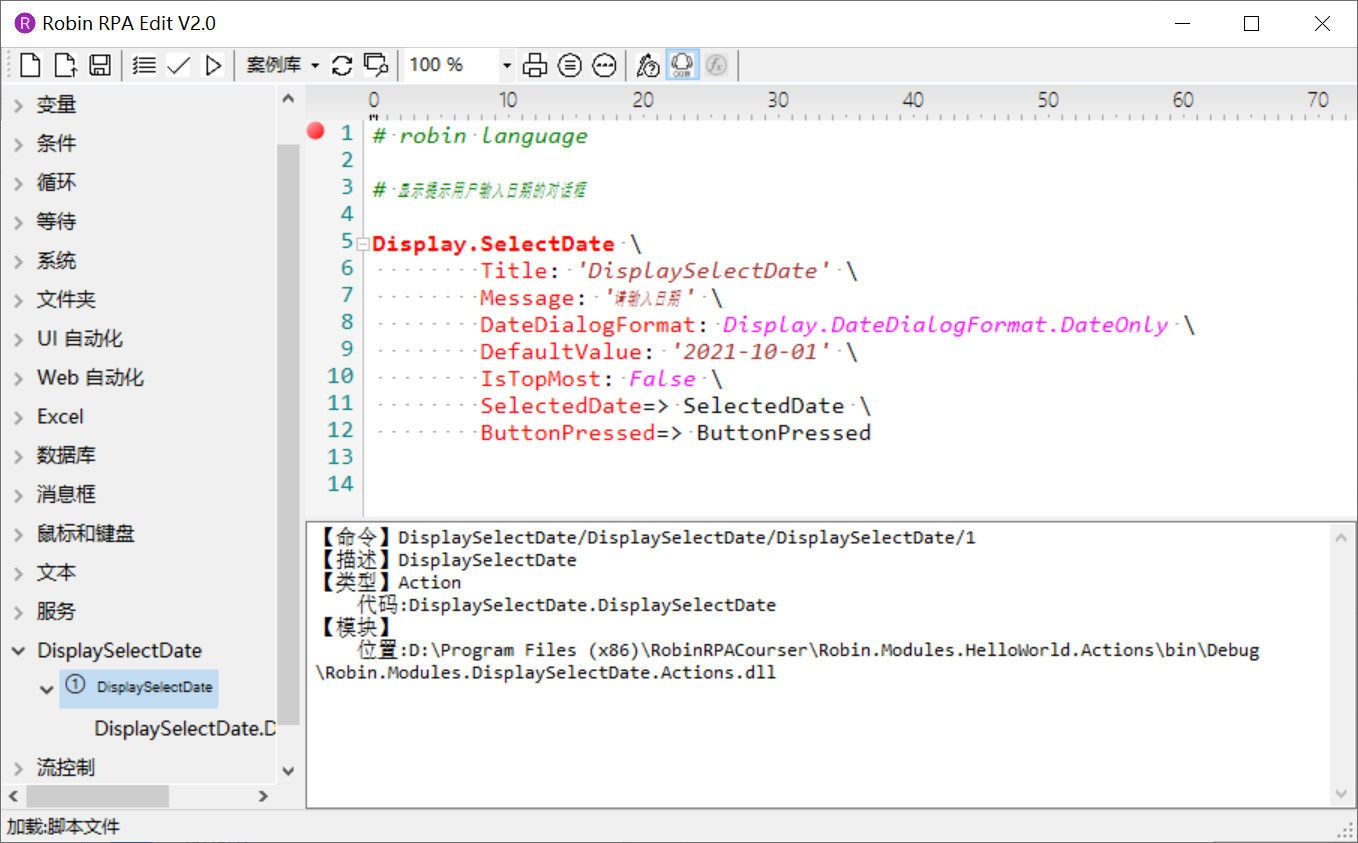1358x843 pixels.
Task: Click the output panel scroll-up arrow
Action: (1342, 537)
